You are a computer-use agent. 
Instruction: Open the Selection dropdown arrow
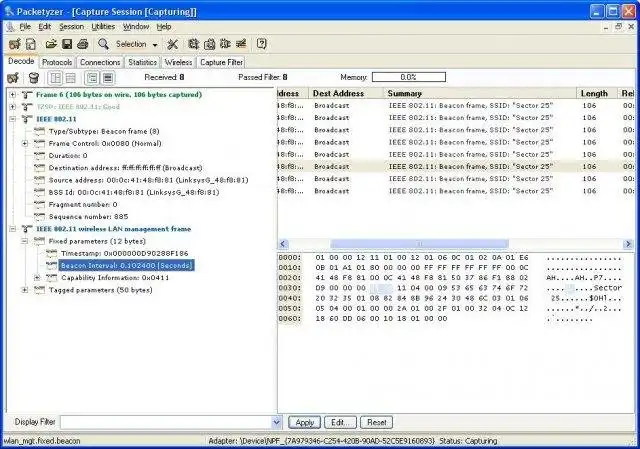tap(155, 44)
